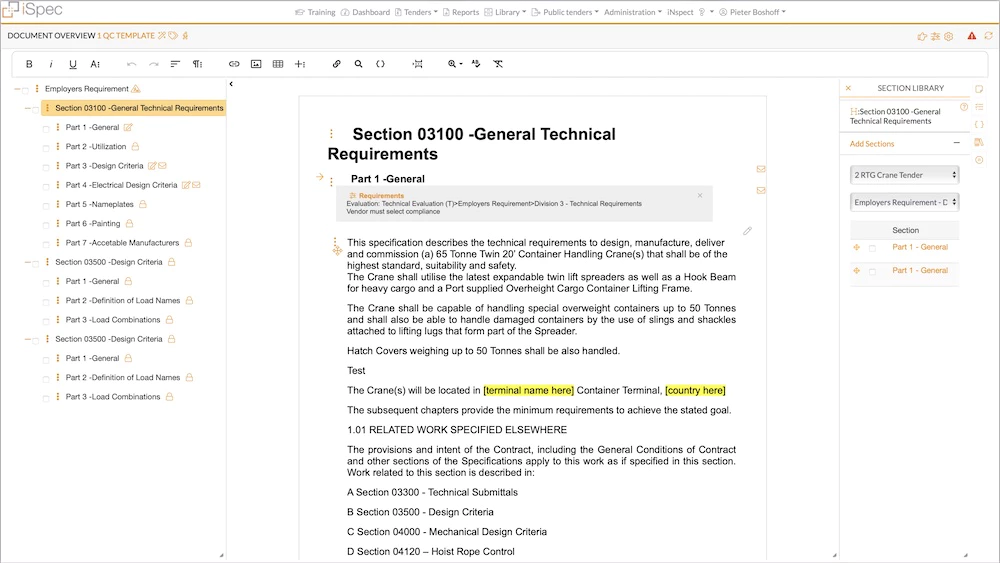The width and height of the screenshot is (1000, 563).
Task: Undo the last edit
Action: [x=131, y=64]
